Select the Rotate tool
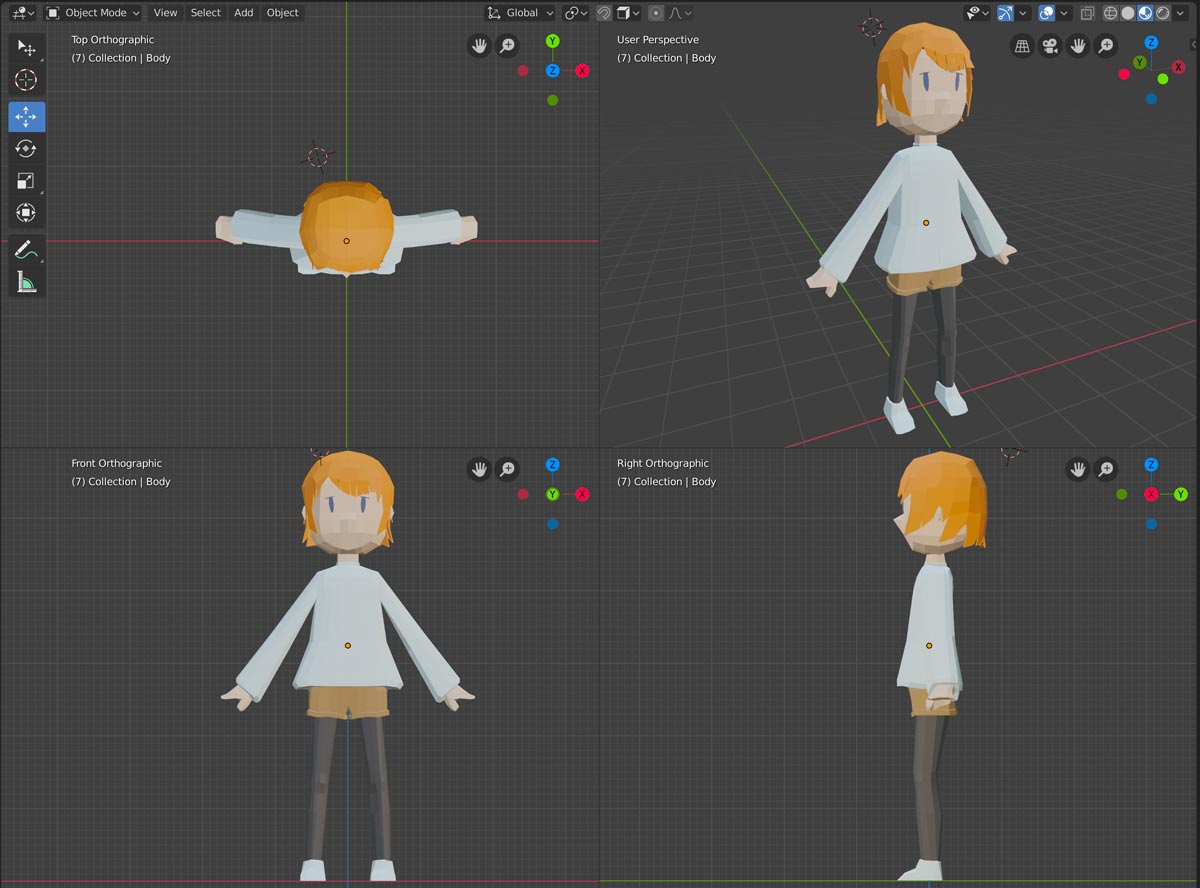Screen dimensions: 1200x888 point(26,149)
